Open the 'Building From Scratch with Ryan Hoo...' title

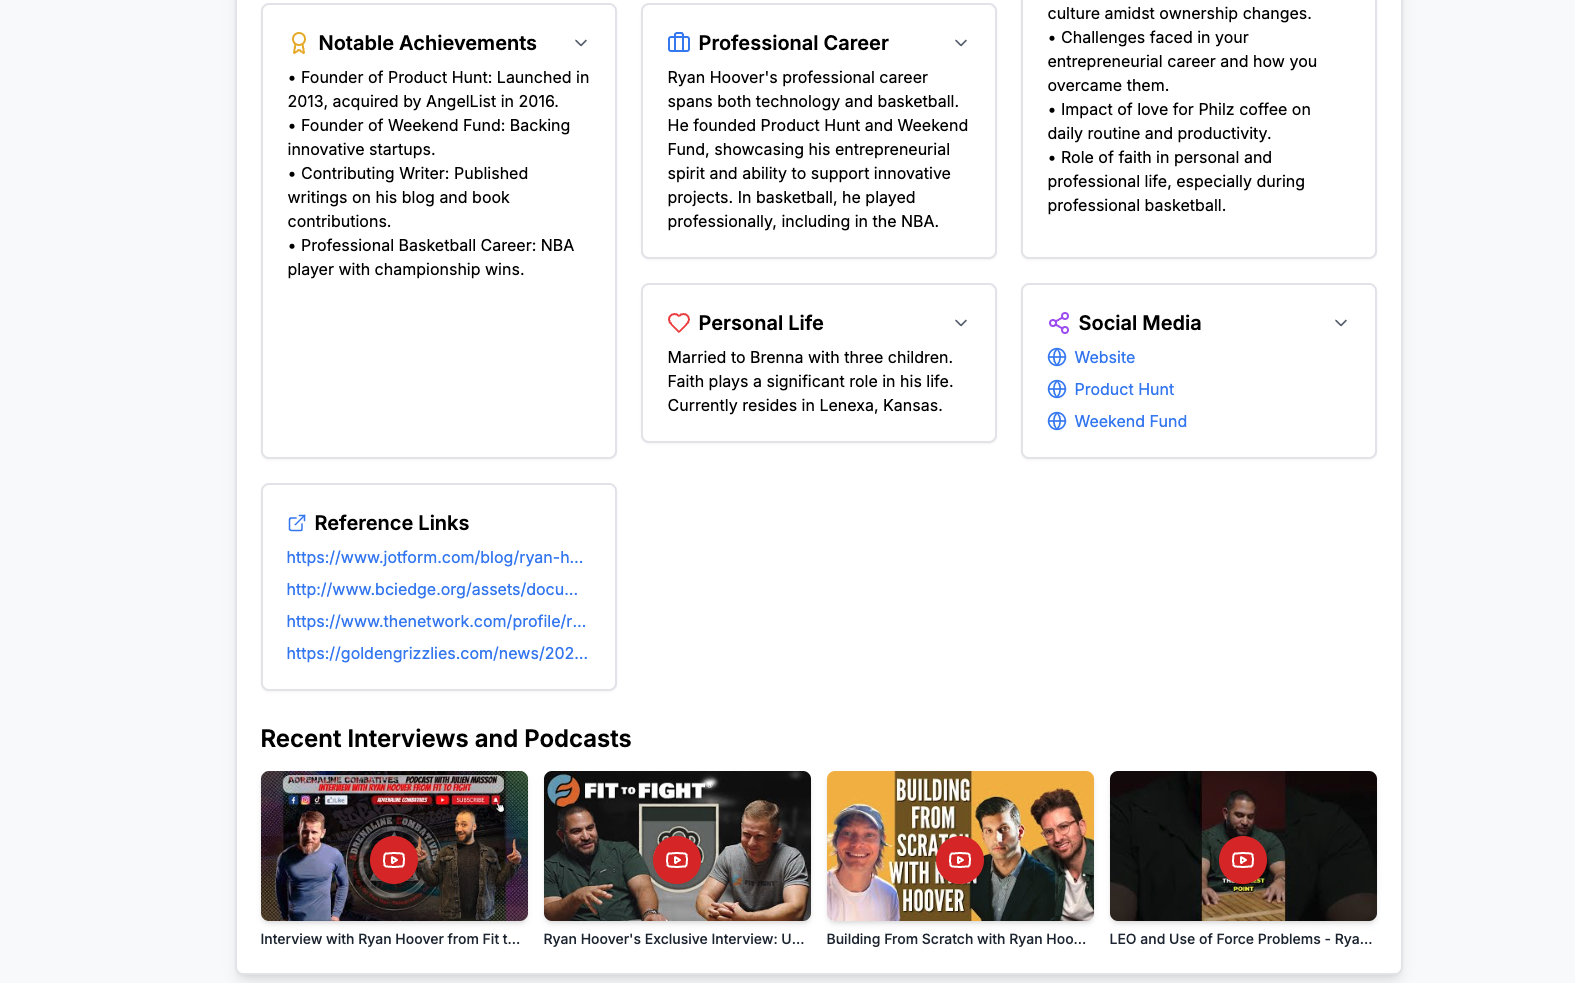956,939
